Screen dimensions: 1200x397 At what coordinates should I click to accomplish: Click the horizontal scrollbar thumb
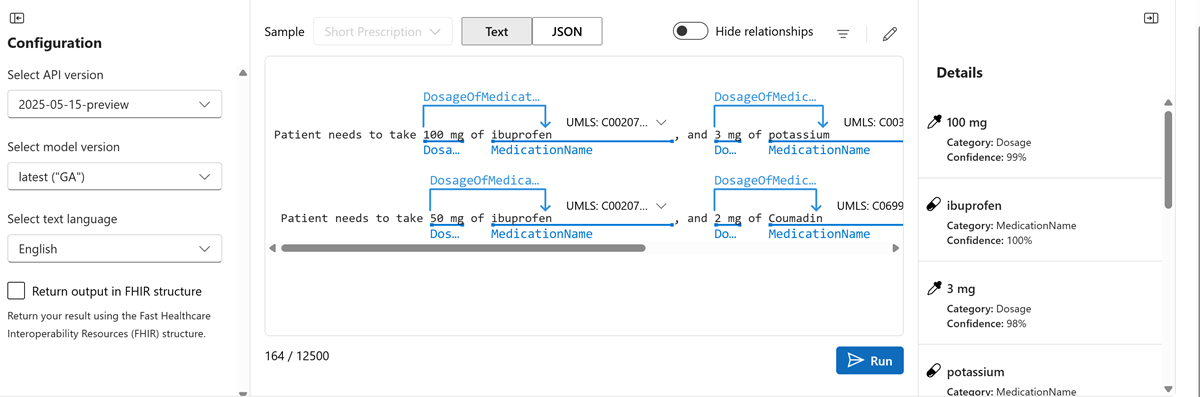click(463, 248)
